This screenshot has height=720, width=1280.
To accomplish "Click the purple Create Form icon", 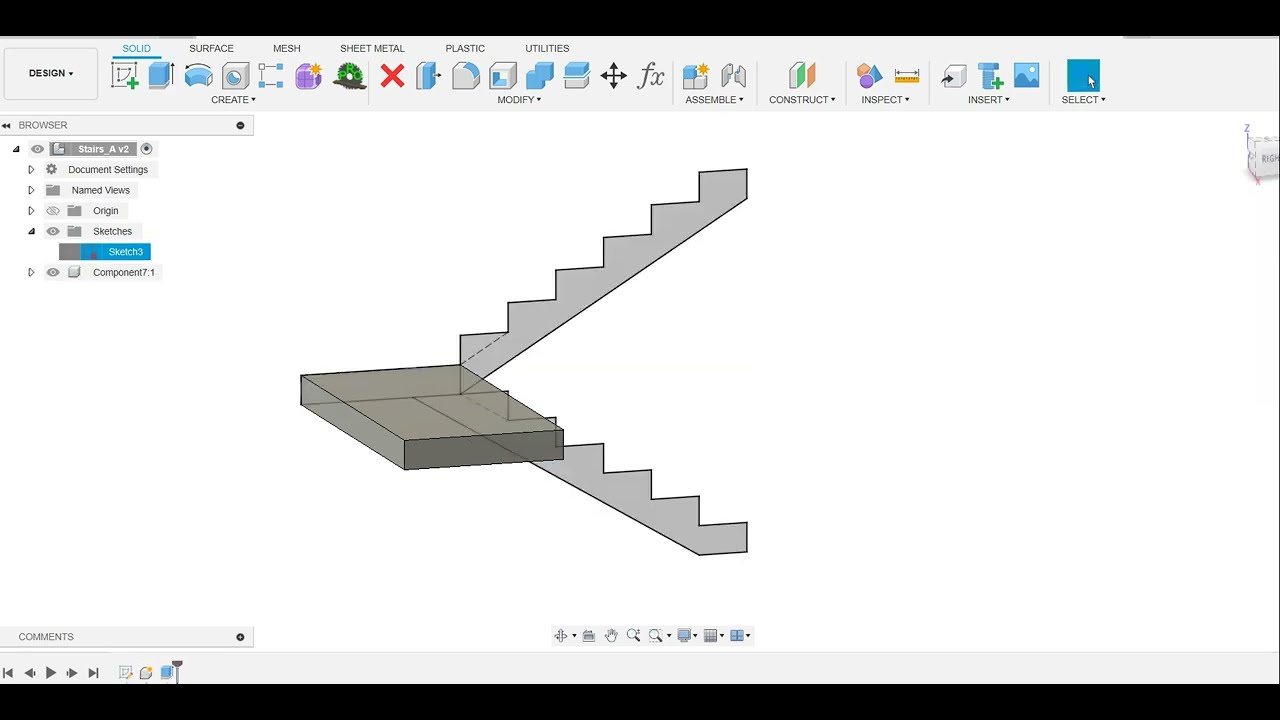I will tap(308, 76).
